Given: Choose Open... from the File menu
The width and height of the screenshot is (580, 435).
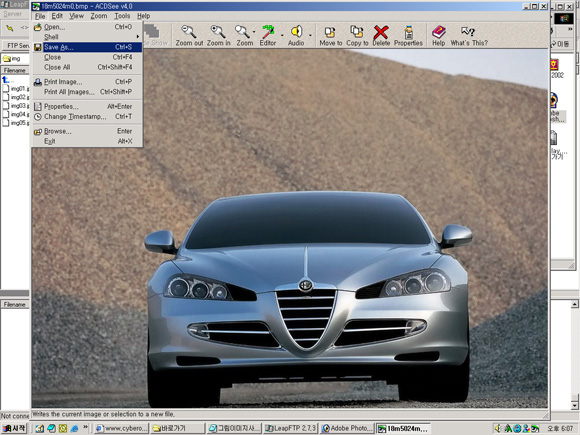Looking at the screenshot, I should tap(87, 27).
